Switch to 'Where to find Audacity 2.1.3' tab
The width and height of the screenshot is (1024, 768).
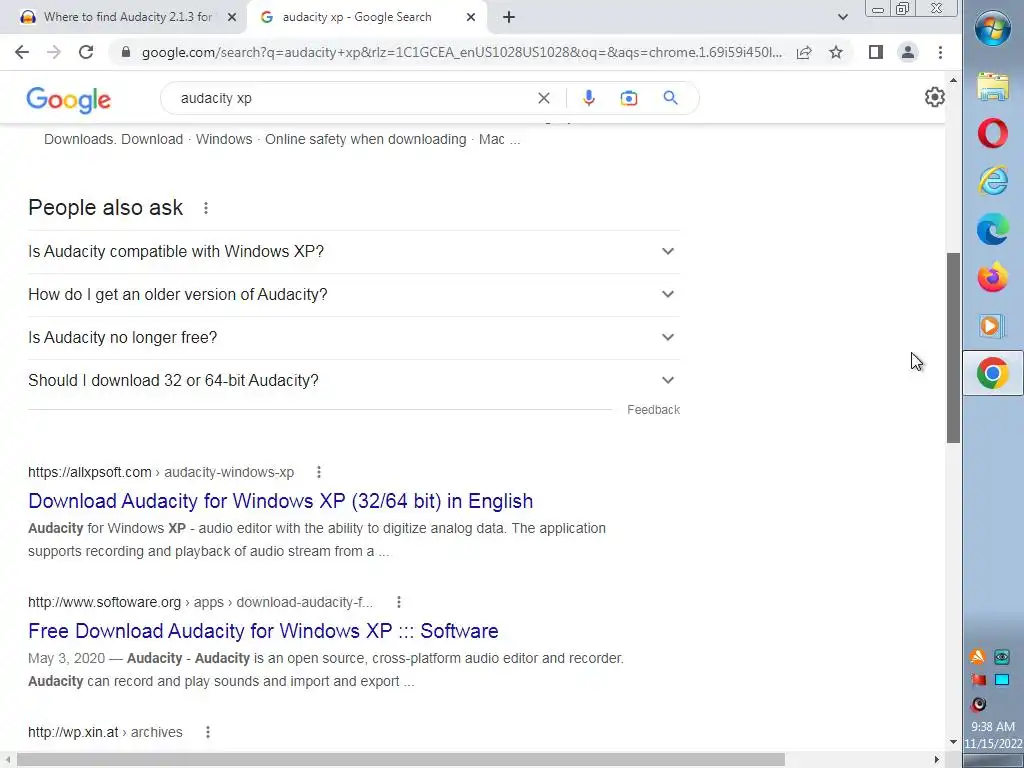[127, 17]
